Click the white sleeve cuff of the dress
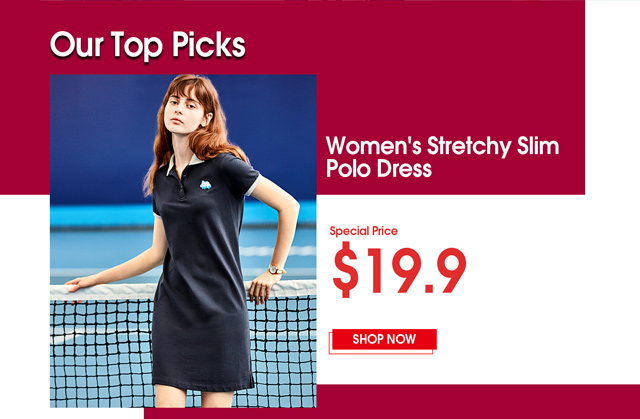640x419 pixels. pyautogui.click(x=253, y=186)
